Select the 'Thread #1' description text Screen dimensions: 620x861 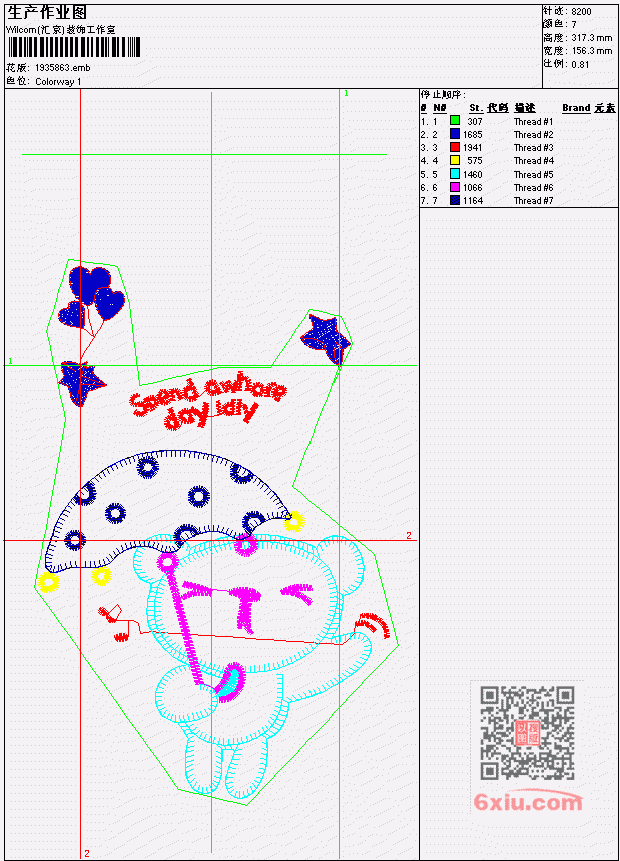tap(533, 121)
